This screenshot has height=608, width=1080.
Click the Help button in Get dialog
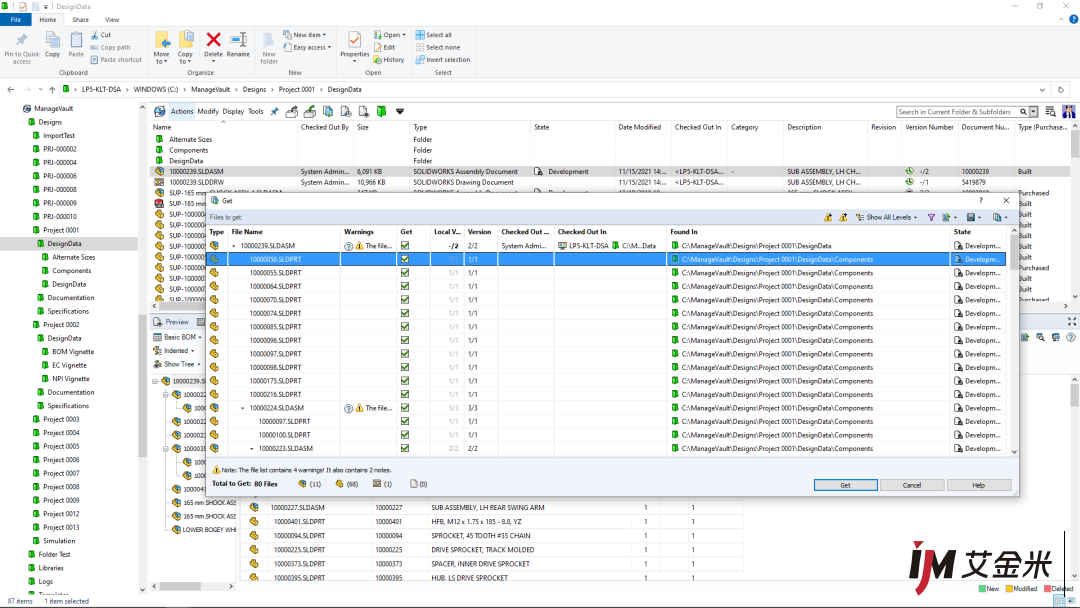pyautogui.click(x=979, y=485)
